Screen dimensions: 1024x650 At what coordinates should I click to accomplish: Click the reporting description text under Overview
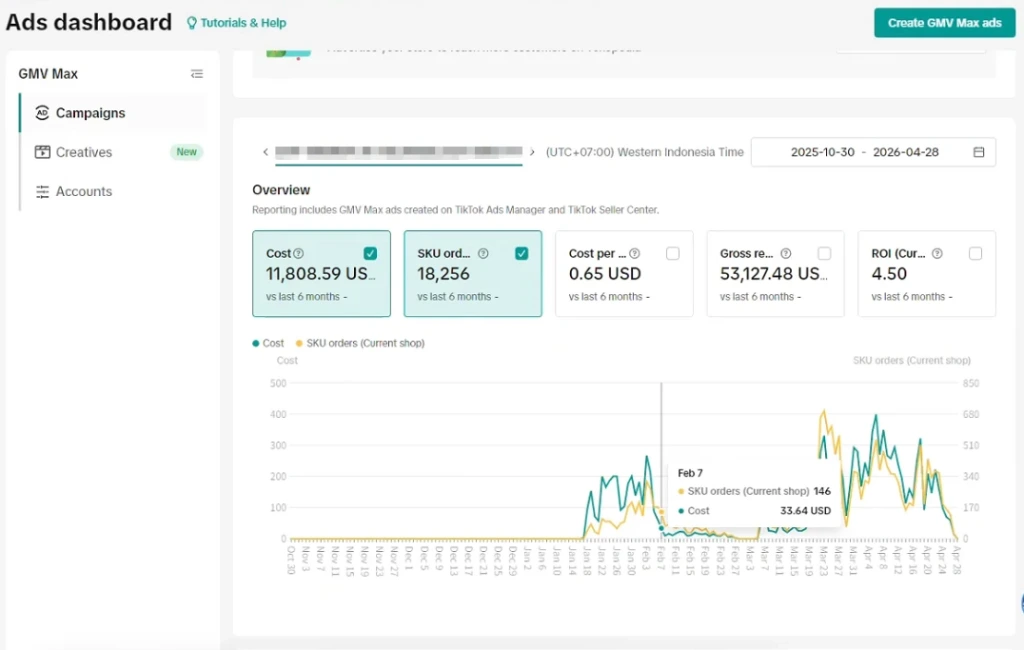(455, 210)
